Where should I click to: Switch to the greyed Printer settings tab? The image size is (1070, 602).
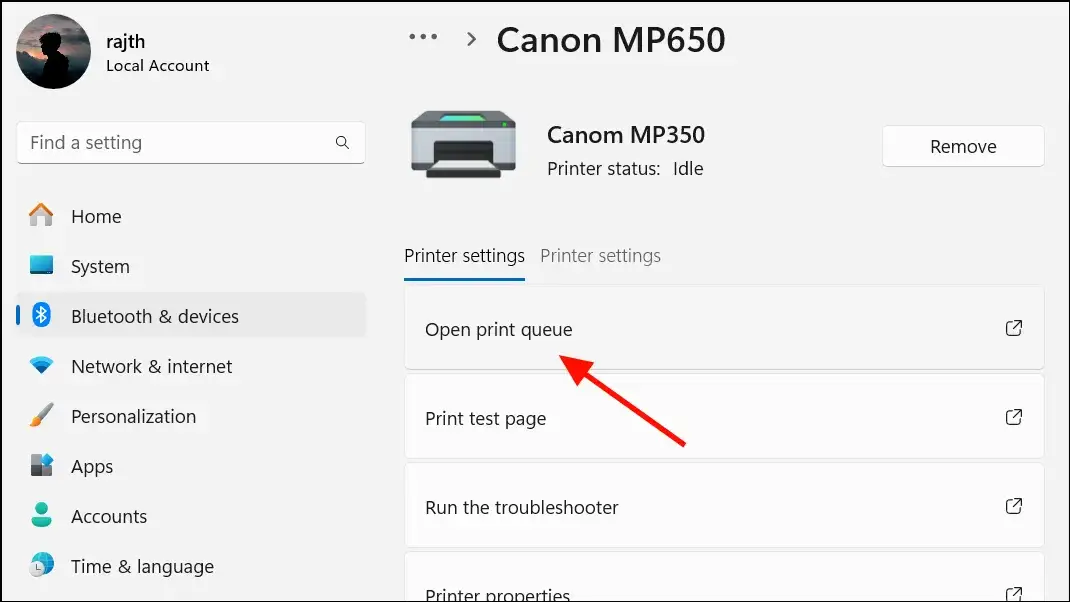[x=601, y=256]
